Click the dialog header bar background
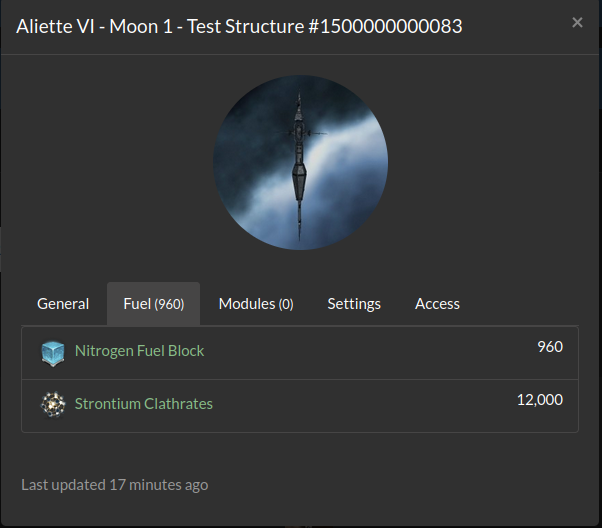Screen dimensions: 602x528 [x=515, y=27]
